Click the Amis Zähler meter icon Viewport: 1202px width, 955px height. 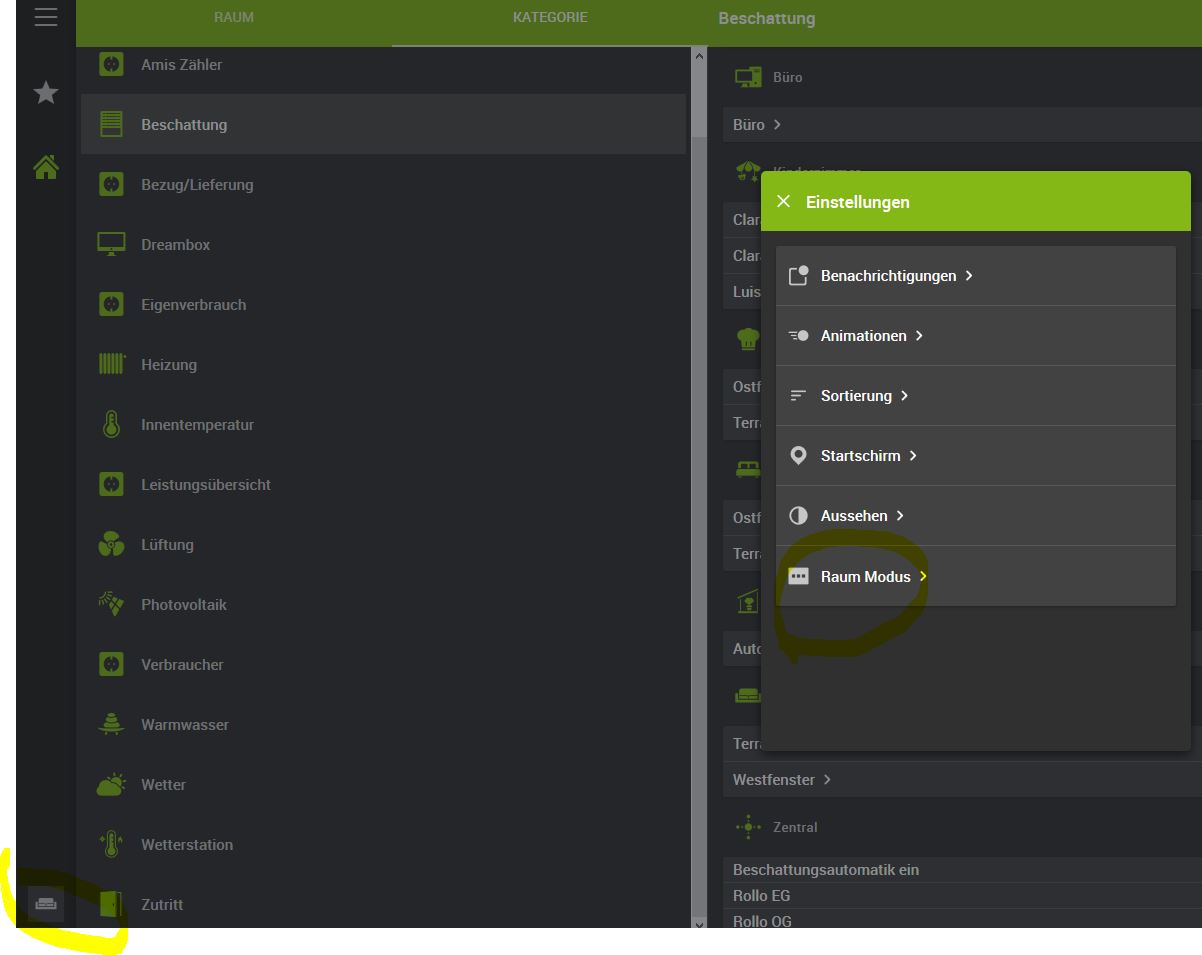pos(111,64)
